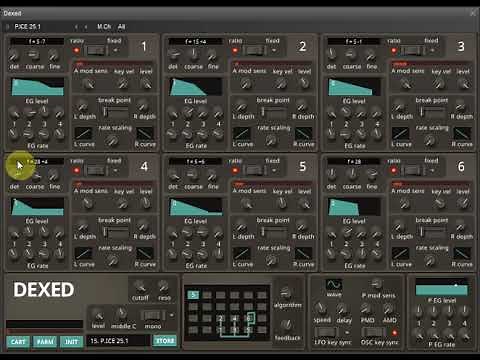Click the LFO wave shape display
The height and width of the screenshot is (360, 480).
(x=334, y=285)
